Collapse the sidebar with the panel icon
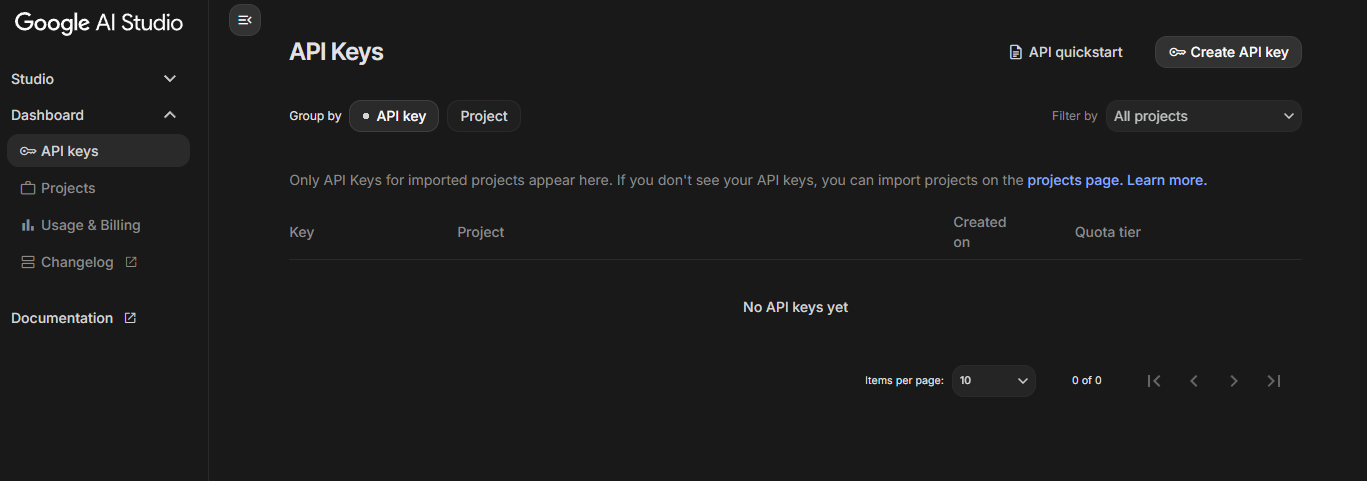1367x481 pixels. coord(245,20)
